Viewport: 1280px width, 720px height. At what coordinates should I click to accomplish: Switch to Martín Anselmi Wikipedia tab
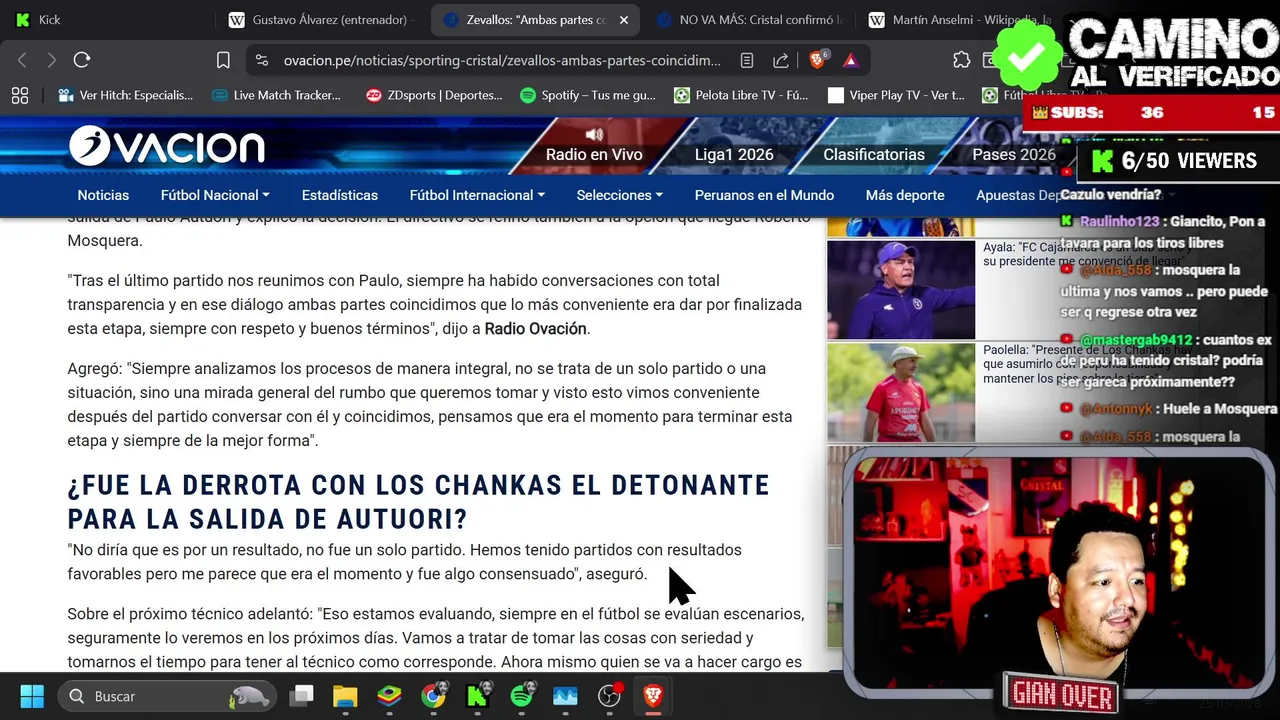pyautogui.click(x=960, y=20)
